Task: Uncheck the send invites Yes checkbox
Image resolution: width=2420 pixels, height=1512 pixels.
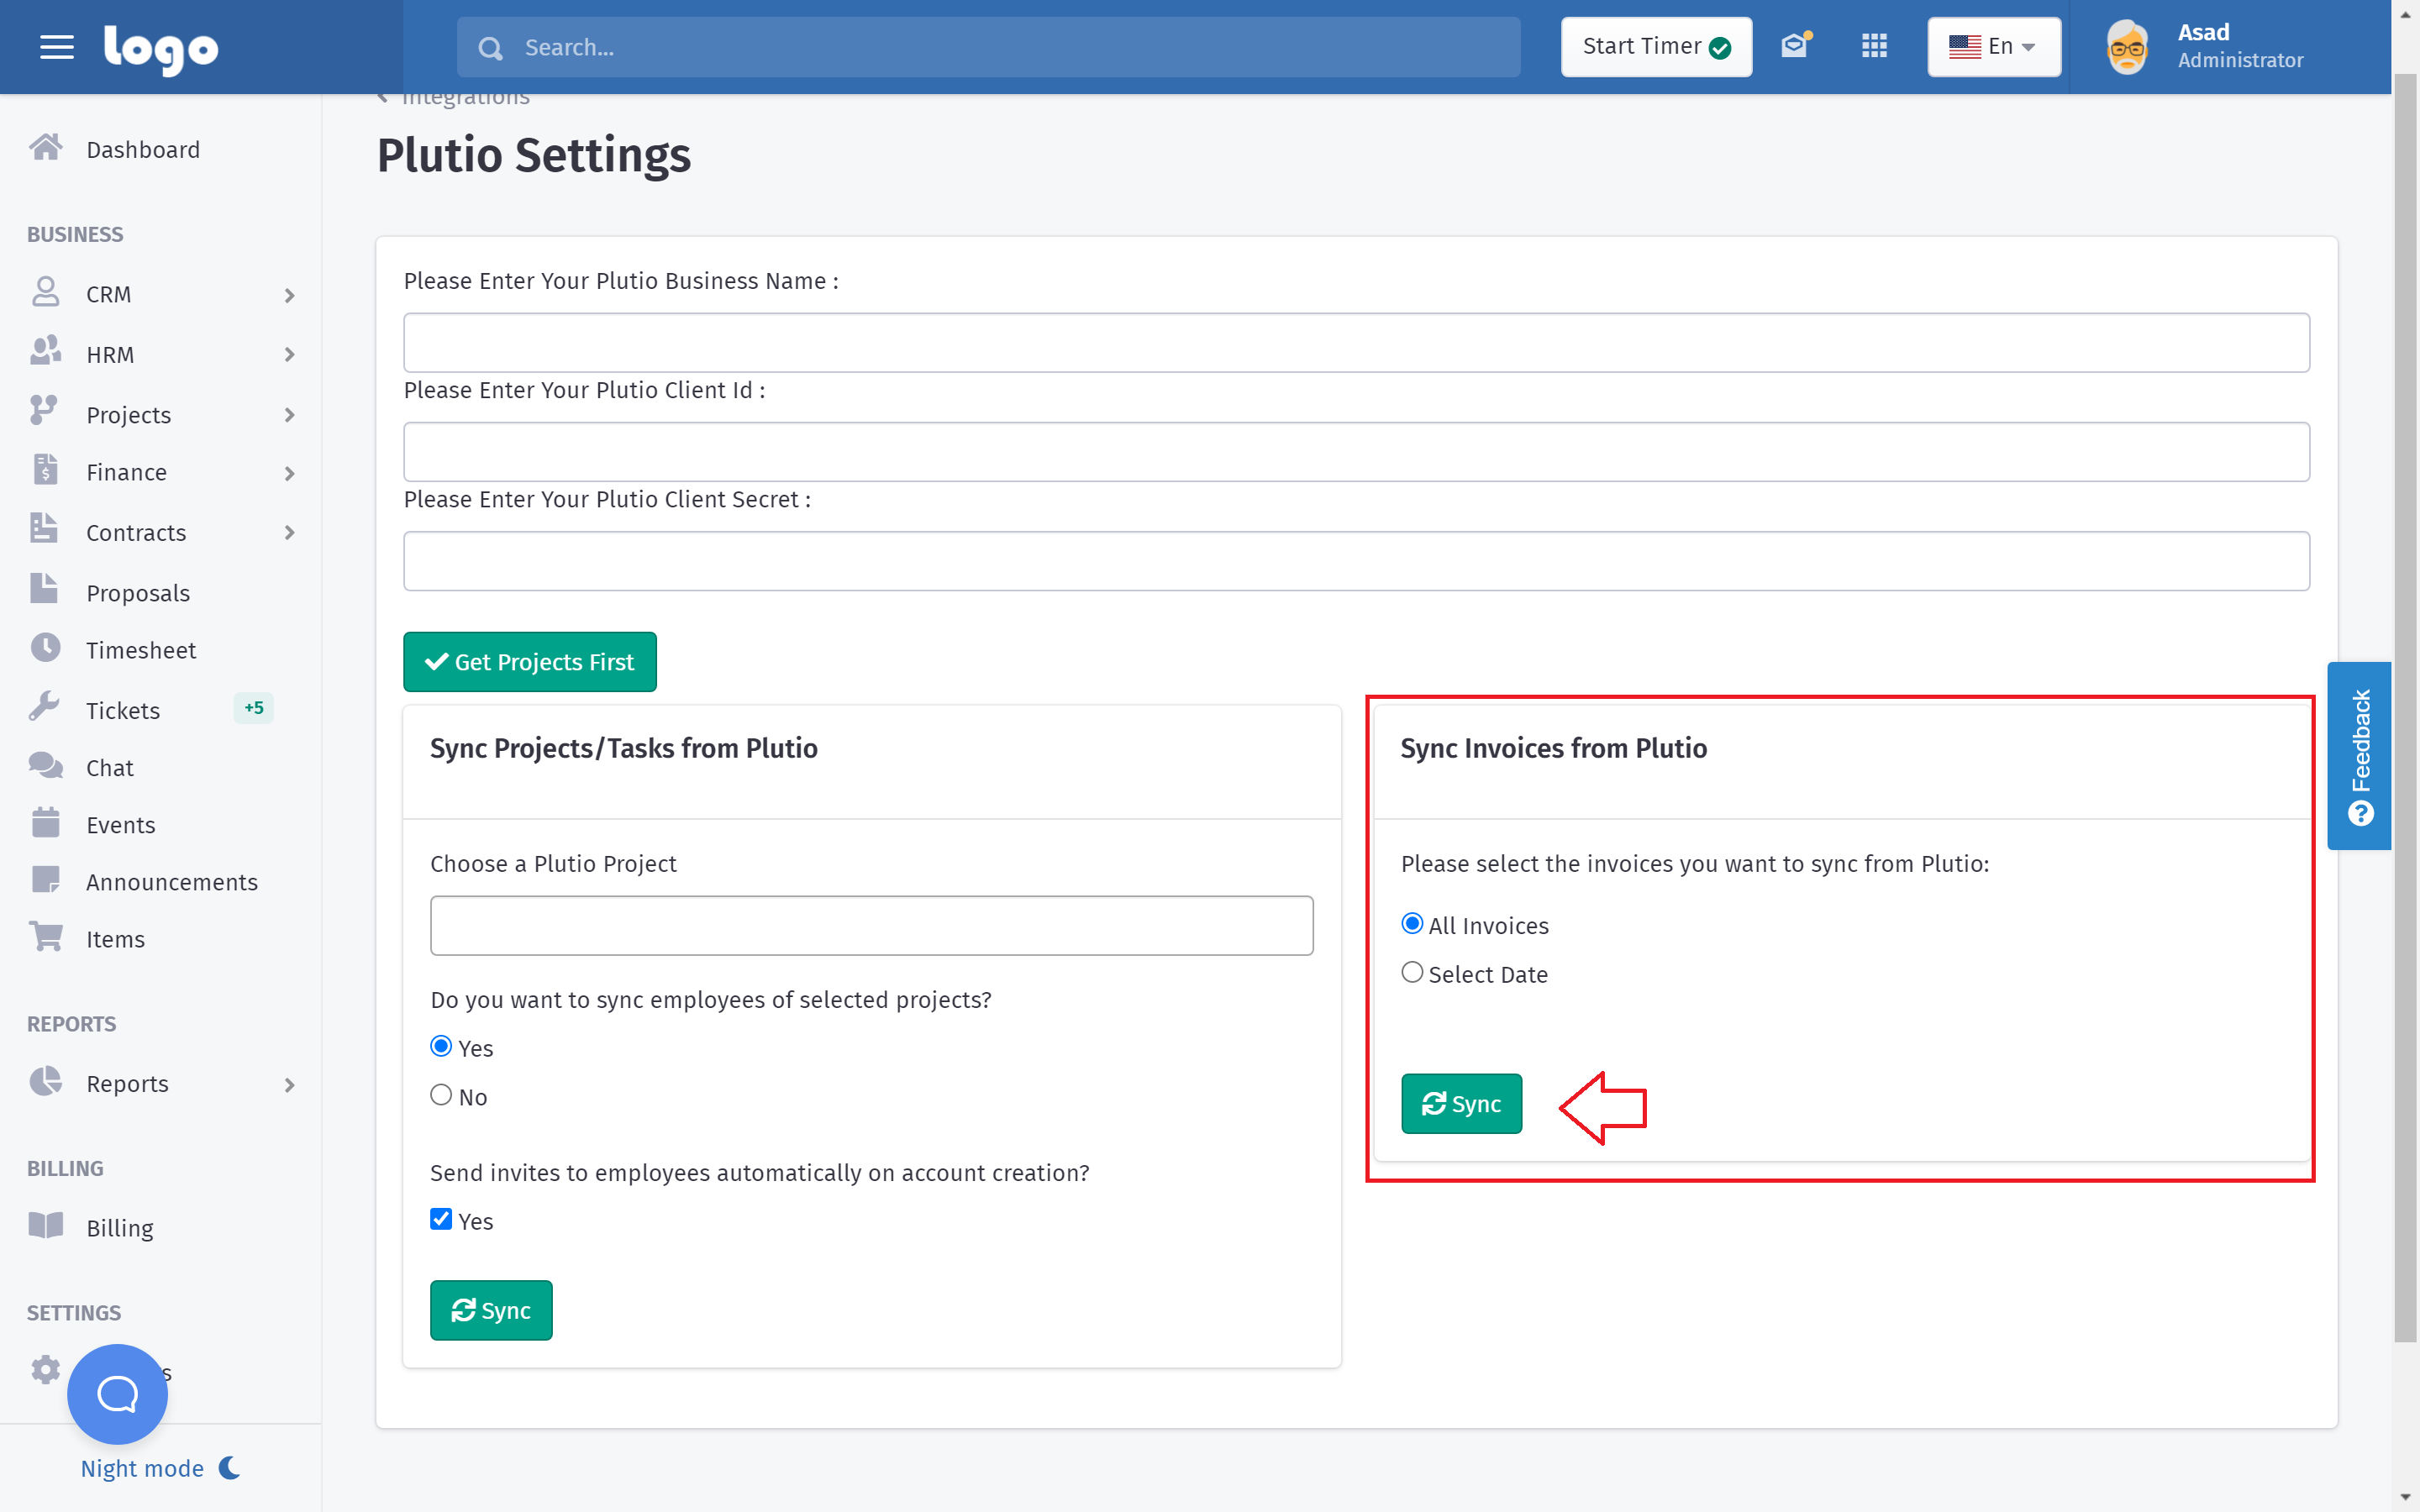Action: pos(441,1220)
